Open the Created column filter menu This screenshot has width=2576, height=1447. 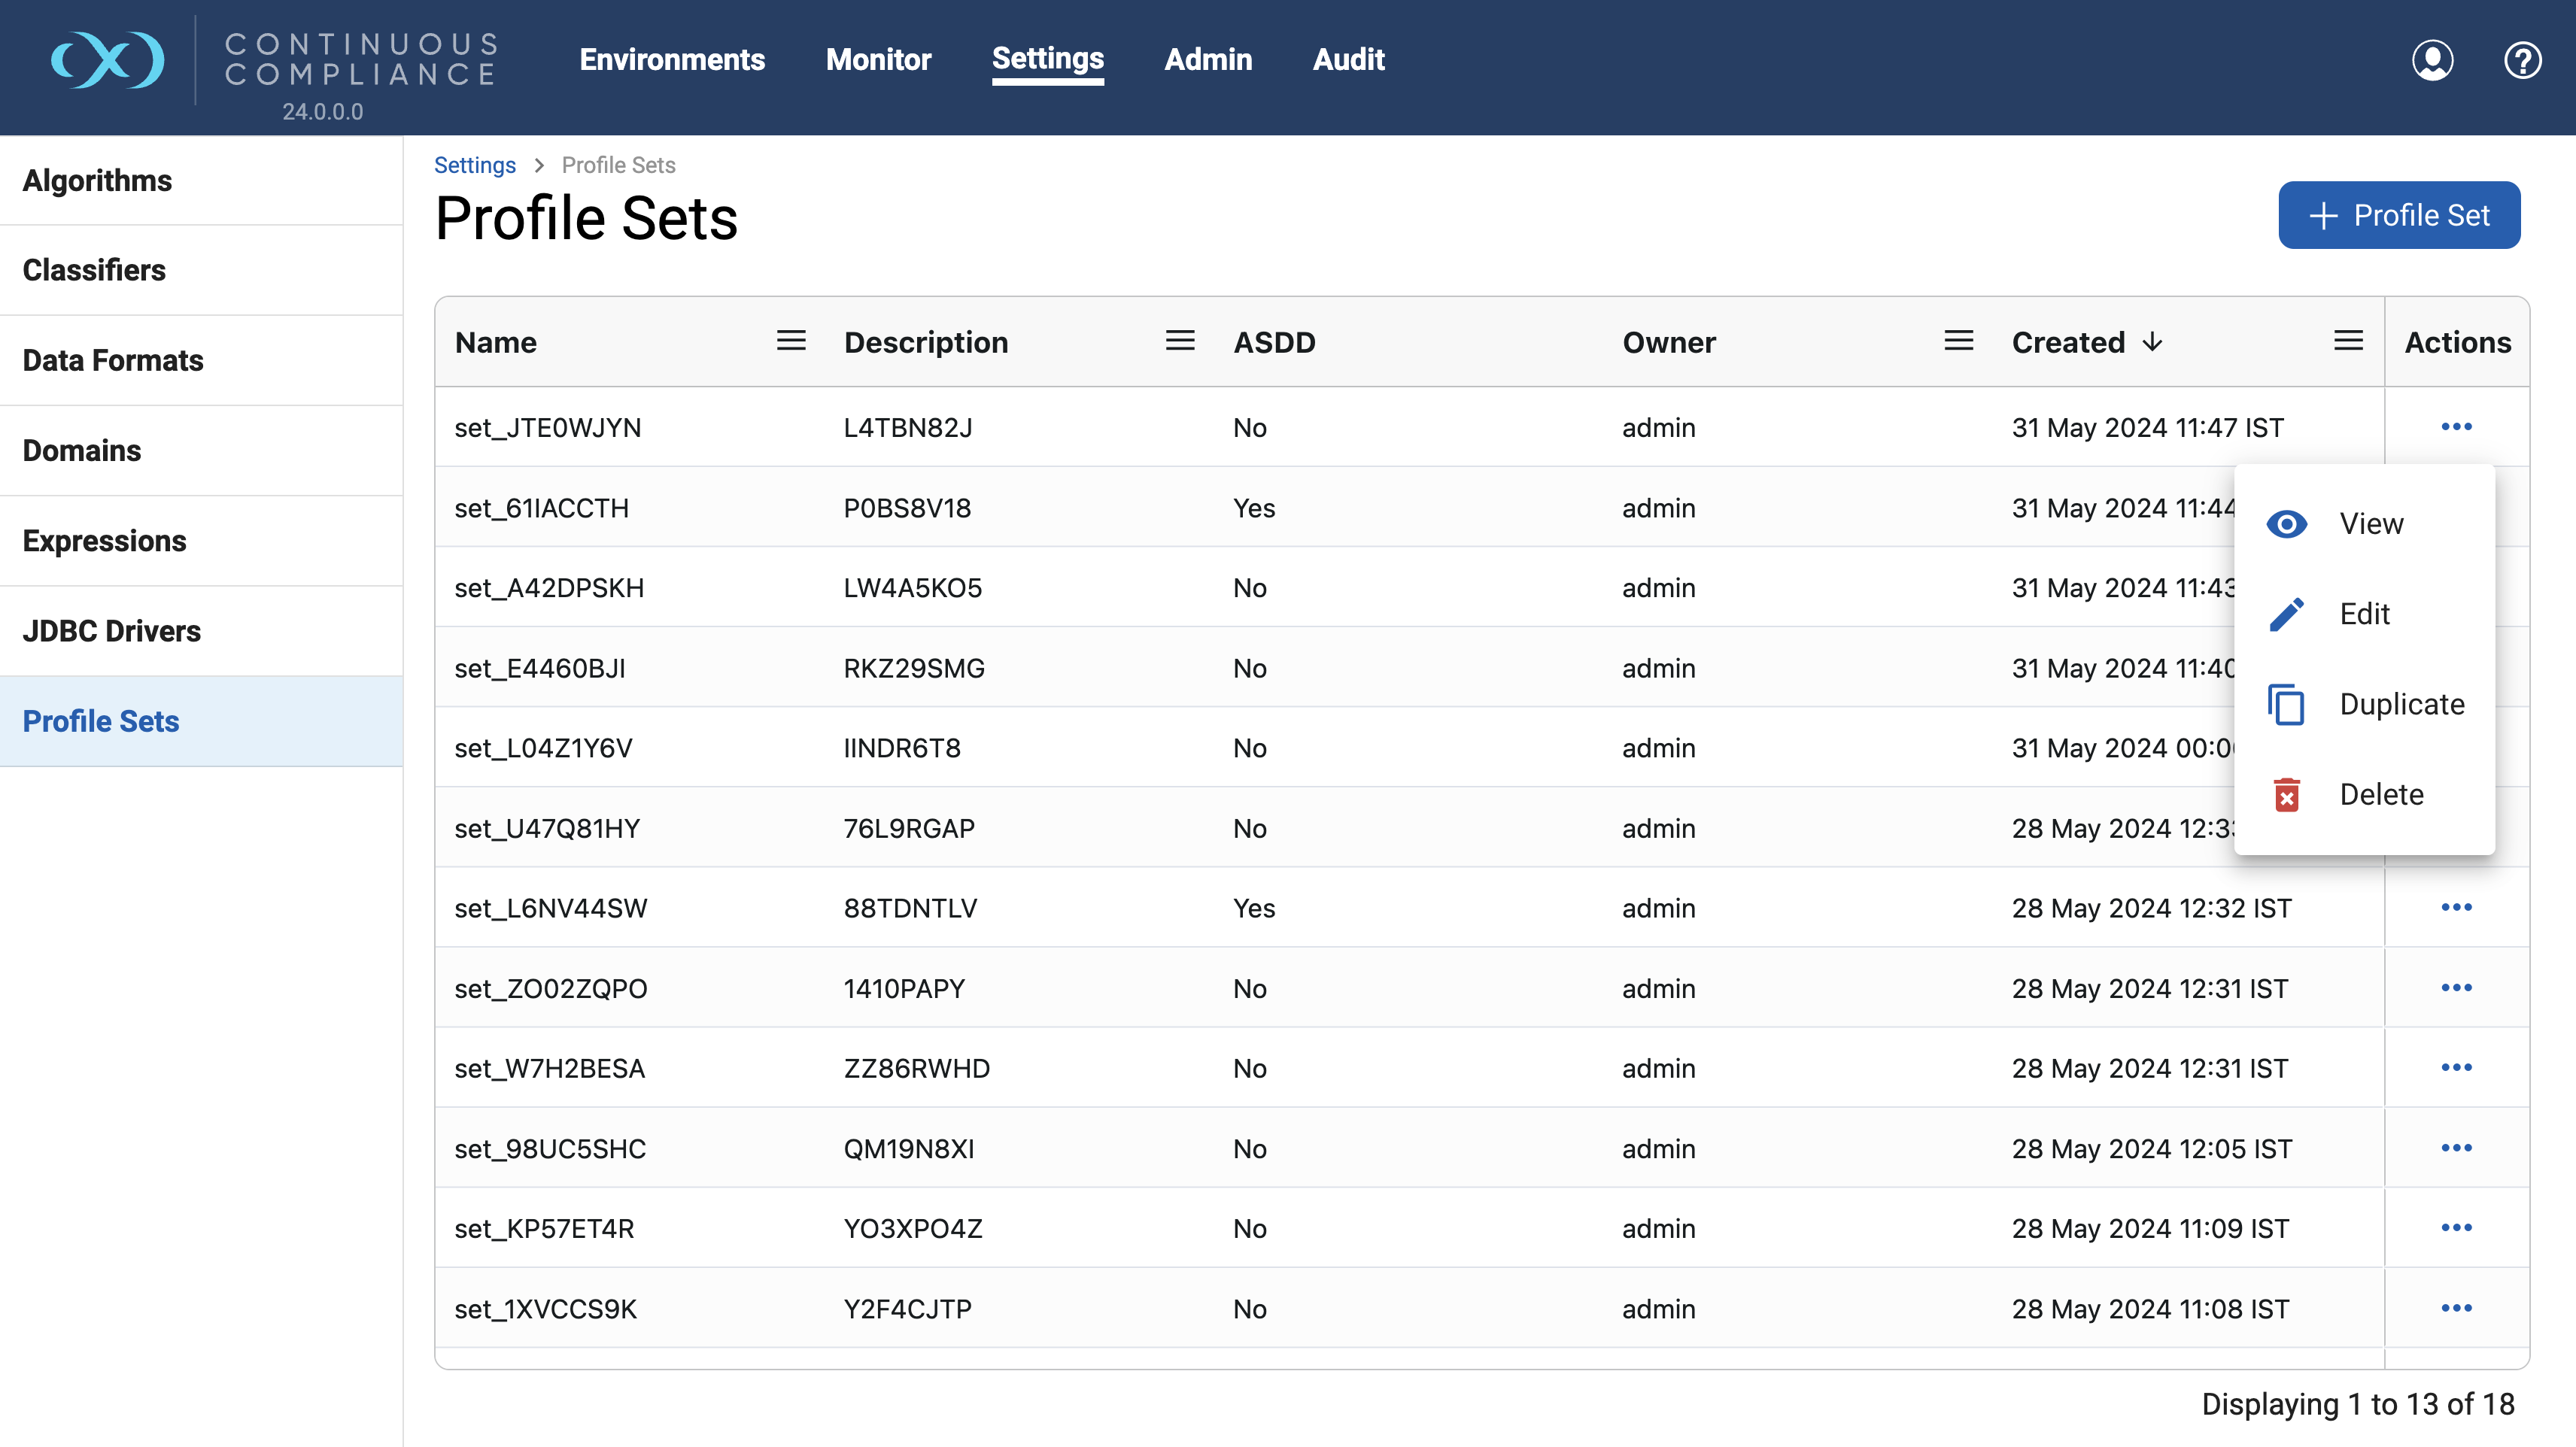(x=2348, y=341)
